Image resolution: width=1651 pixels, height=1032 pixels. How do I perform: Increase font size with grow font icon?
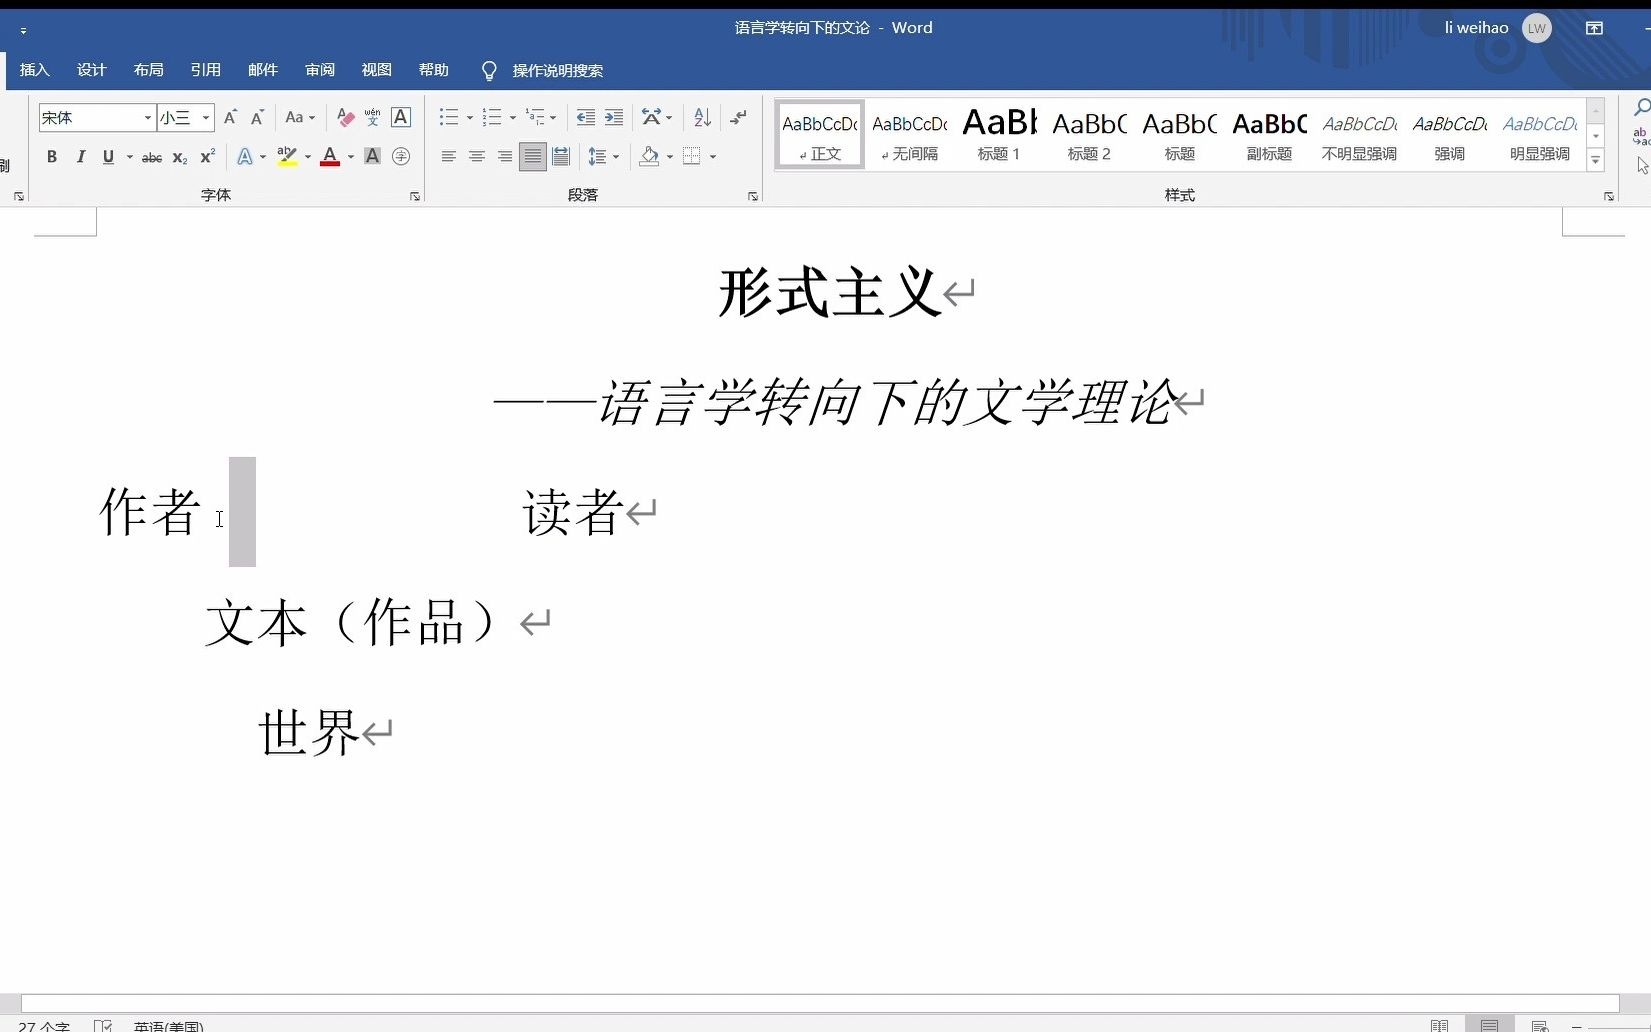pos(230,117)
